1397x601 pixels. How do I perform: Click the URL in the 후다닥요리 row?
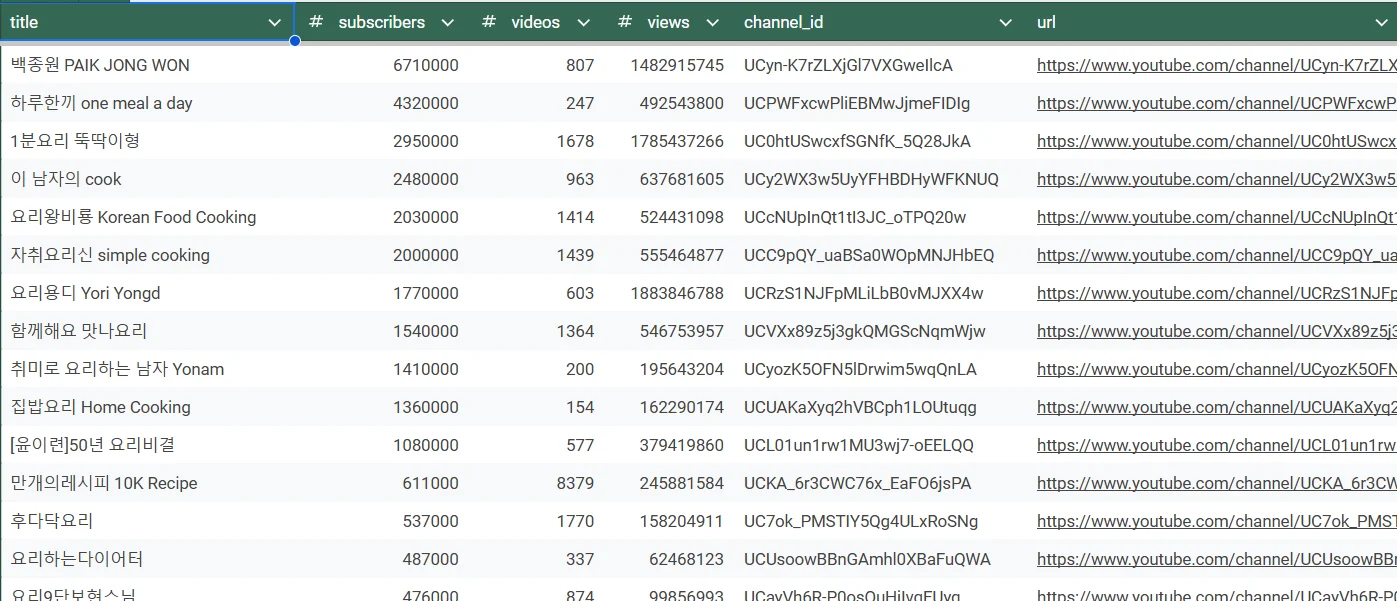[1216, 521]
